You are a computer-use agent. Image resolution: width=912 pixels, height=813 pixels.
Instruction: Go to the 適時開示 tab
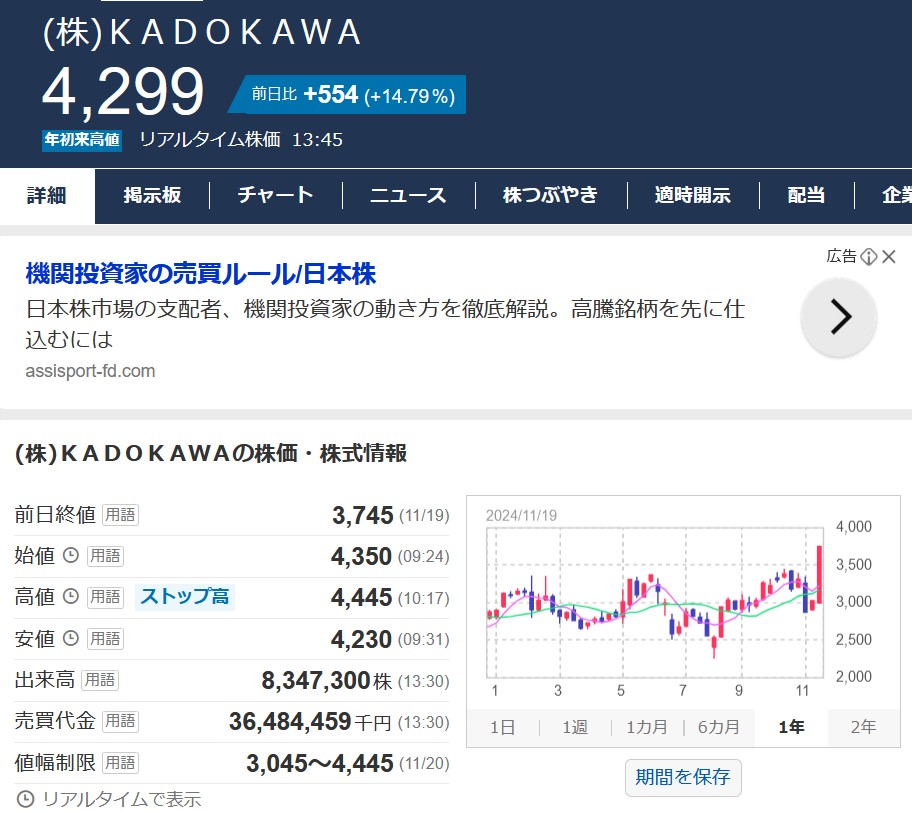(693, 195)
